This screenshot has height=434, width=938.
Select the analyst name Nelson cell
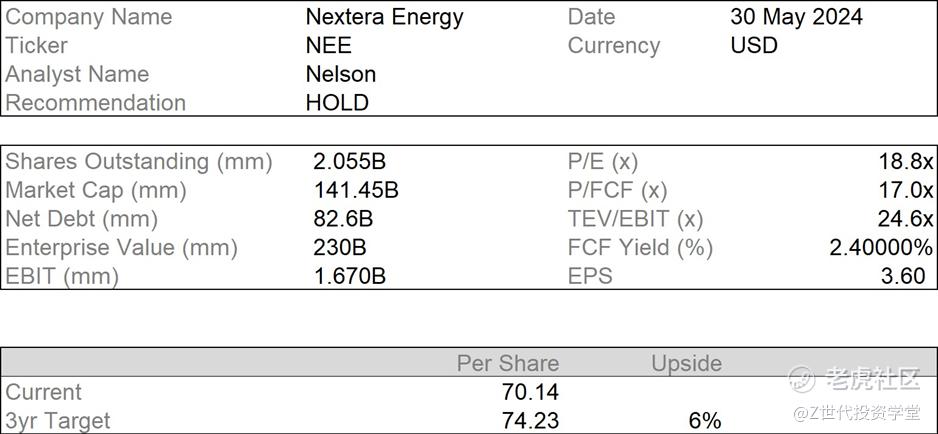tap(341, 74)
